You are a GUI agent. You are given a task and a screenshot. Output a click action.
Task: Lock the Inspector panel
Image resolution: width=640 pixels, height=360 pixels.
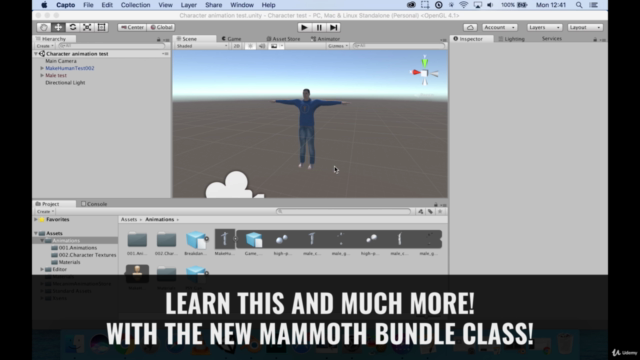(x=595, y=40)
